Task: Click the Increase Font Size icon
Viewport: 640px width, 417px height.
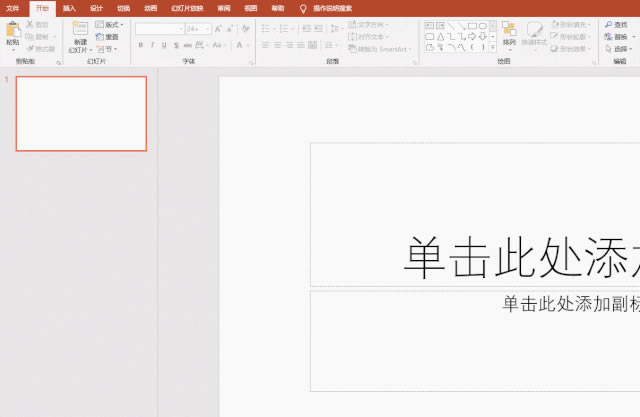Action: [218, 29]
